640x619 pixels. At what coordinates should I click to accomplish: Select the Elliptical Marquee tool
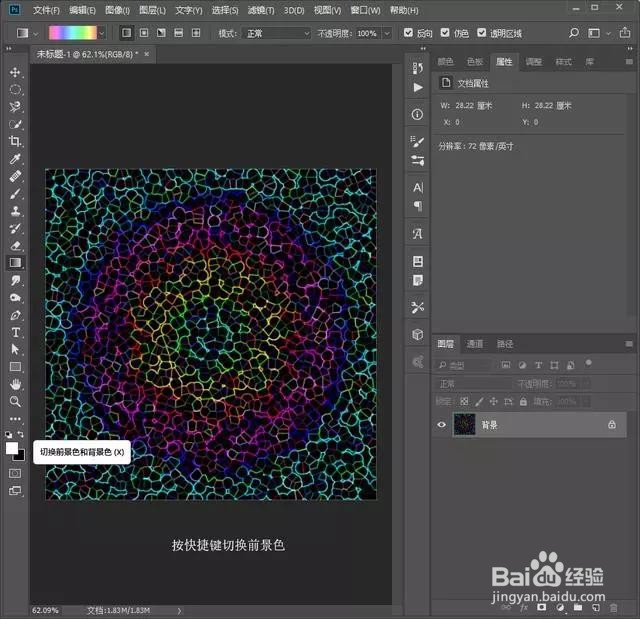point(15,89)
